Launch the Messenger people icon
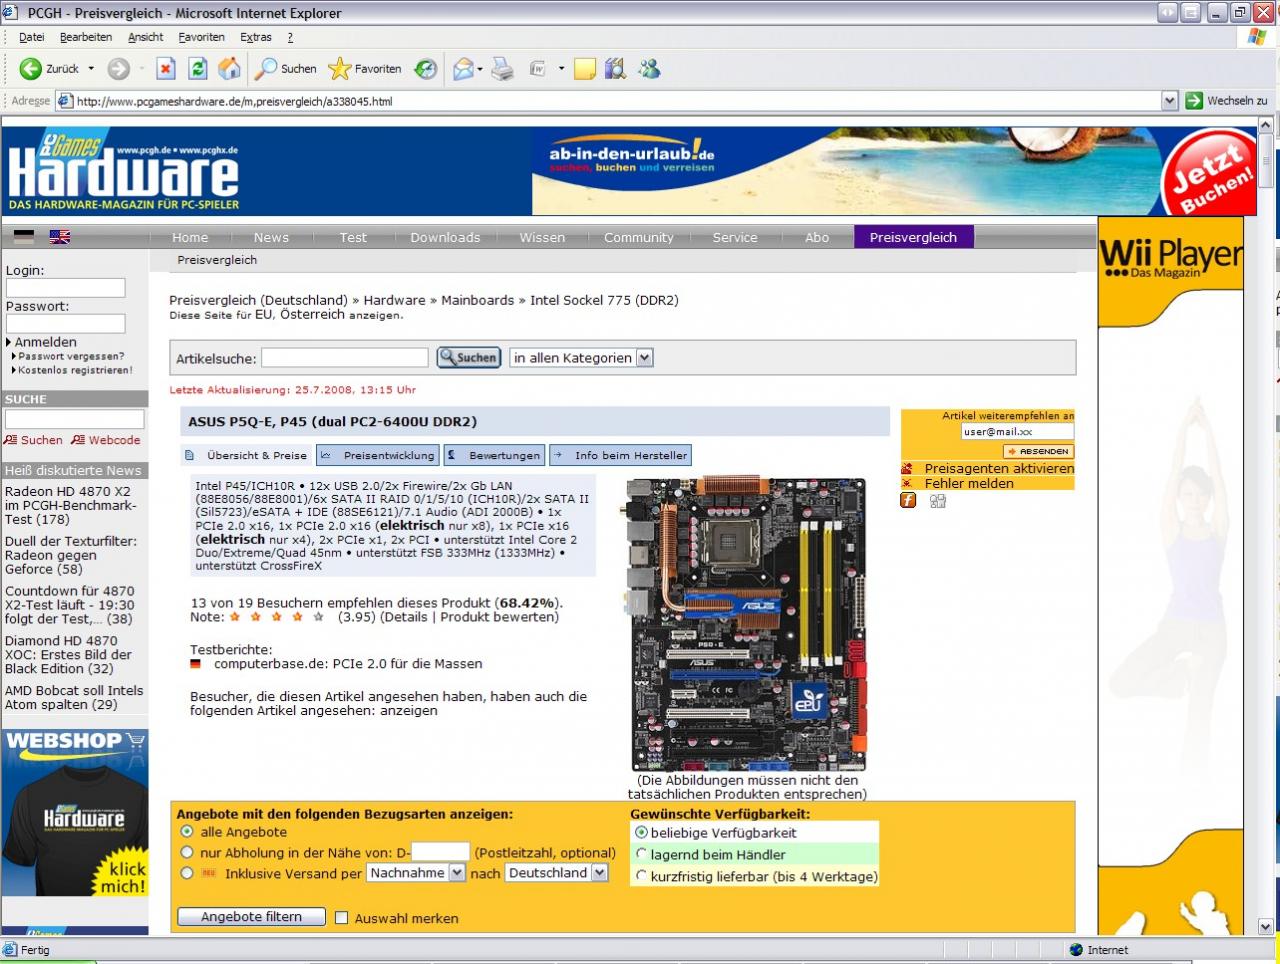Image resolution: width=1280 pixels, height=964 pixels. click(650, 69)
